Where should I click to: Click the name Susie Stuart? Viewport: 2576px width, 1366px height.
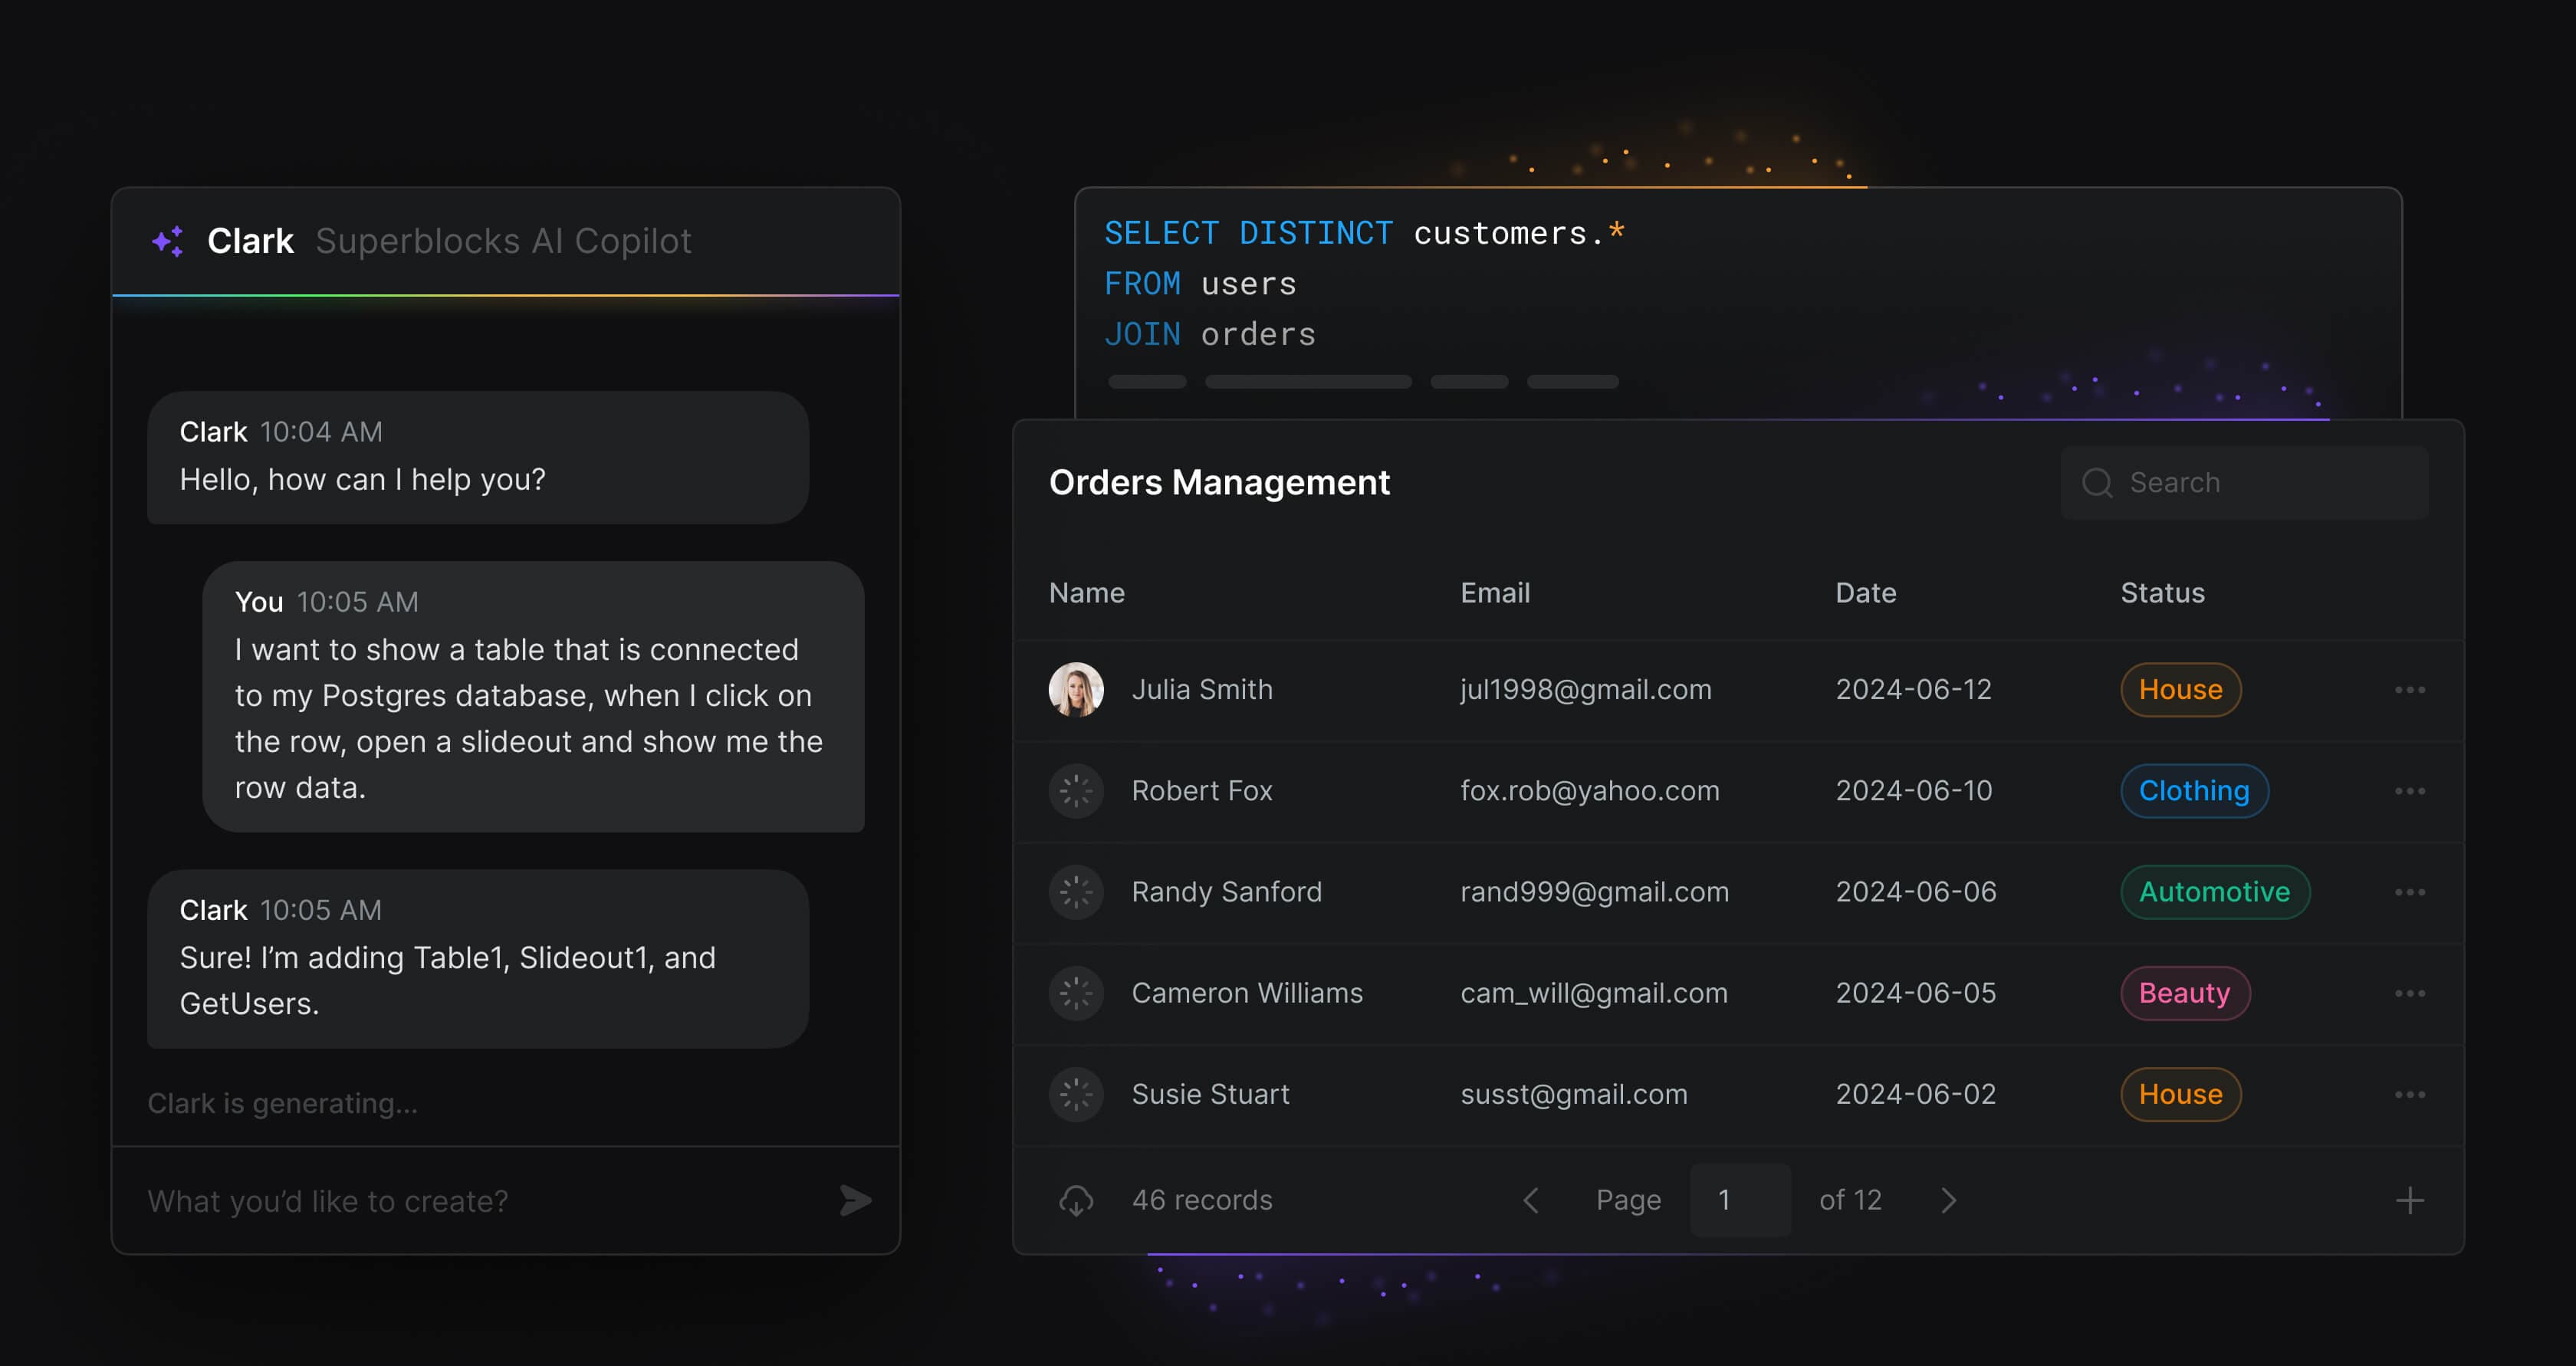coord(1210,1094)
